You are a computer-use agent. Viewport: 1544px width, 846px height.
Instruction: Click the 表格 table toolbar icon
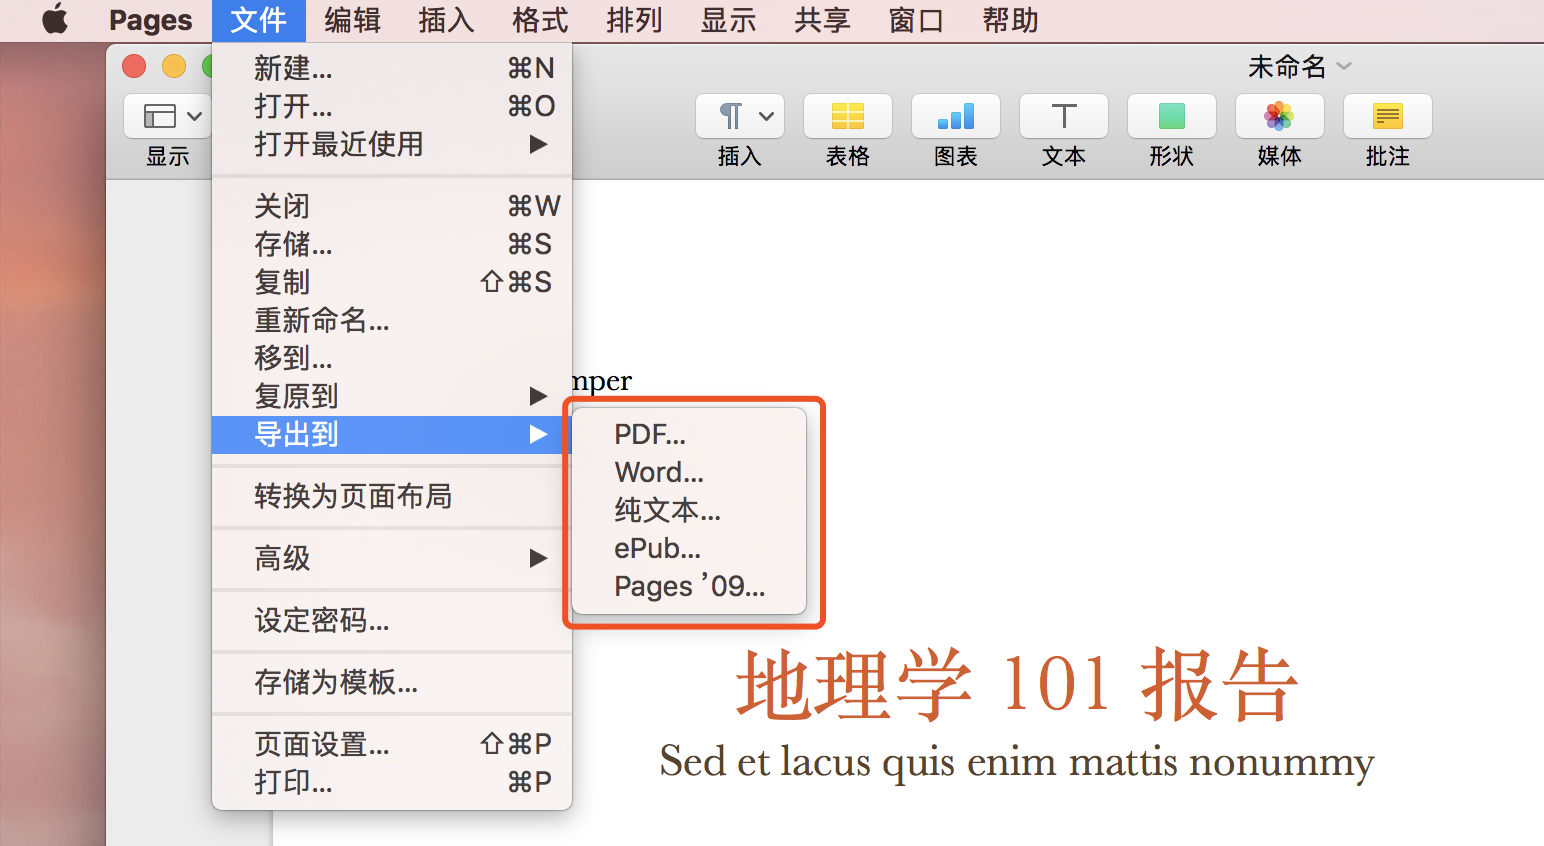[x=848, y=116]
